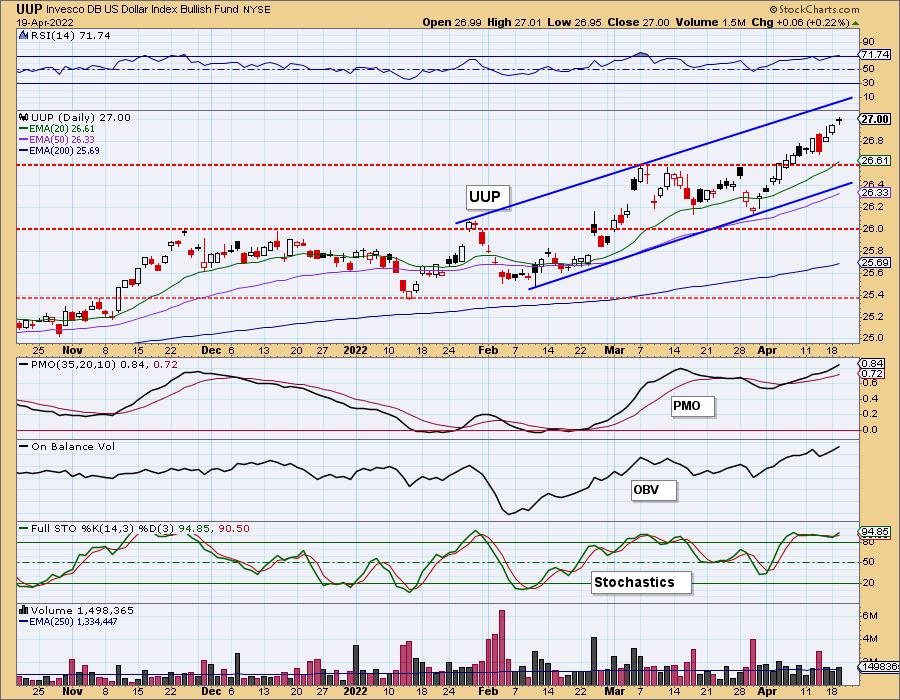Viewport: 900px width, 700px height.
Task: Click the candlestick icon beside UUP (Daily)
Action: [x=24, y=117]
